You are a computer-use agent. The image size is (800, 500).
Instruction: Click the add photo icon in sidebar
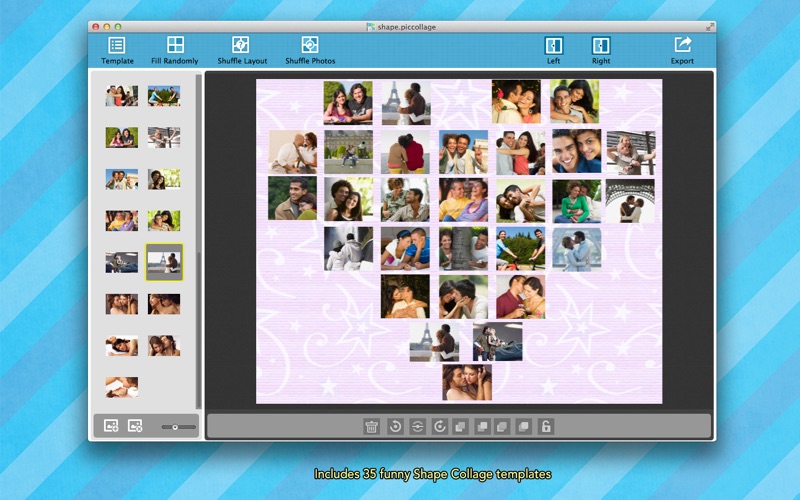click(x=111, y=426)
